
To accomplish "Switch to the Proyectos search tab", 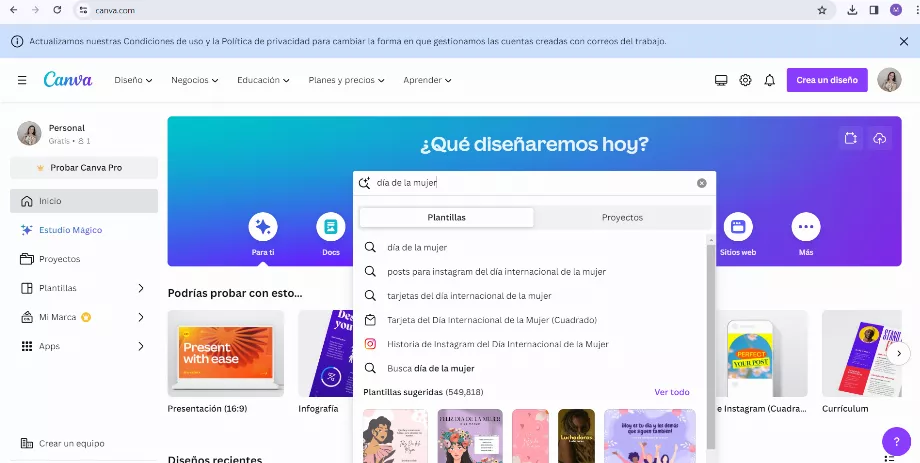I will 623,217.
